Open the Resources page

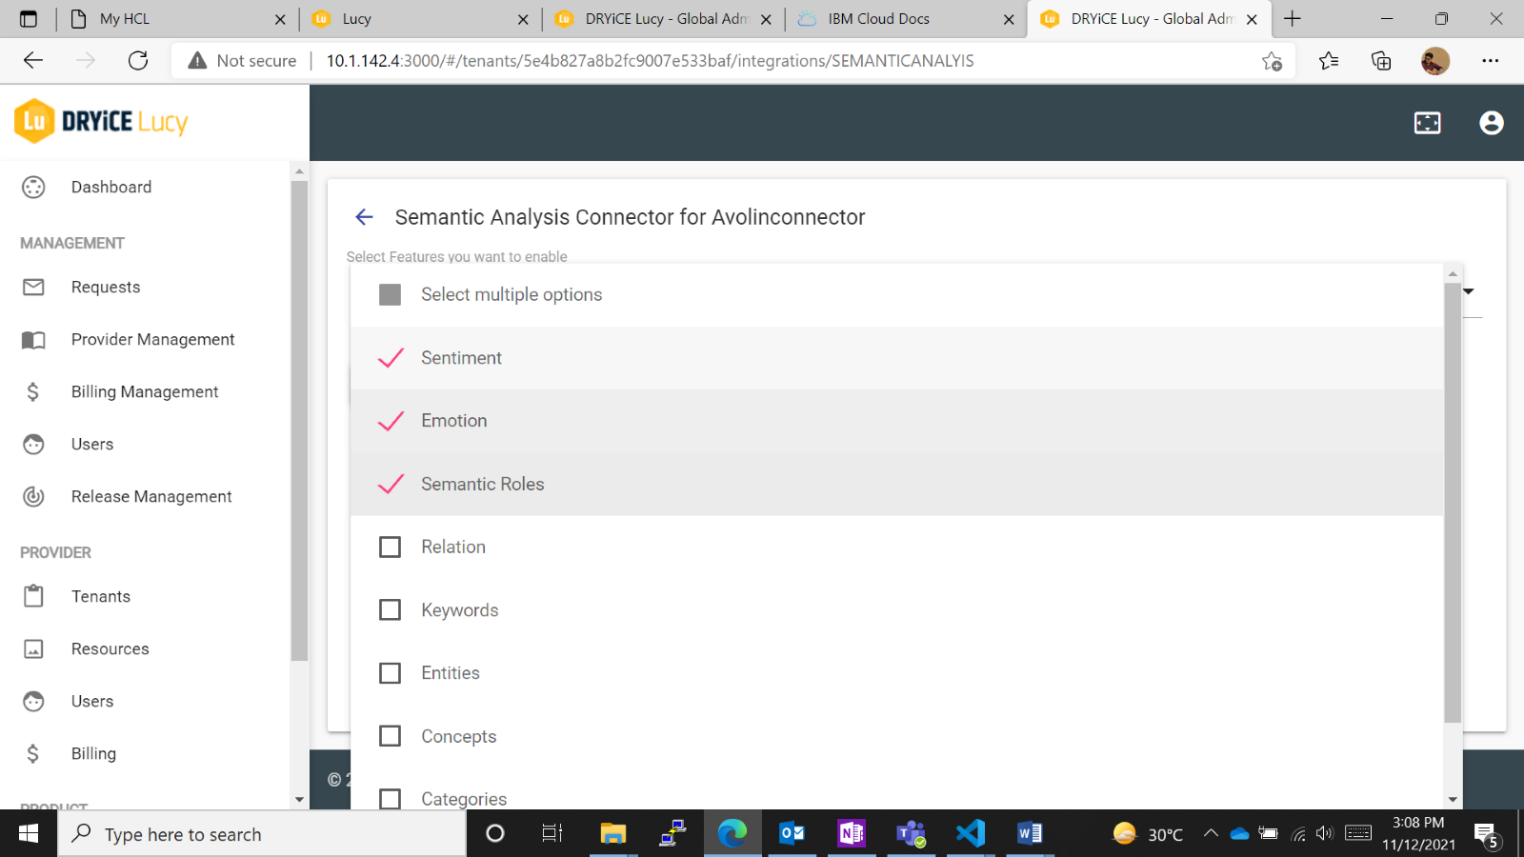tap(110, 649)
